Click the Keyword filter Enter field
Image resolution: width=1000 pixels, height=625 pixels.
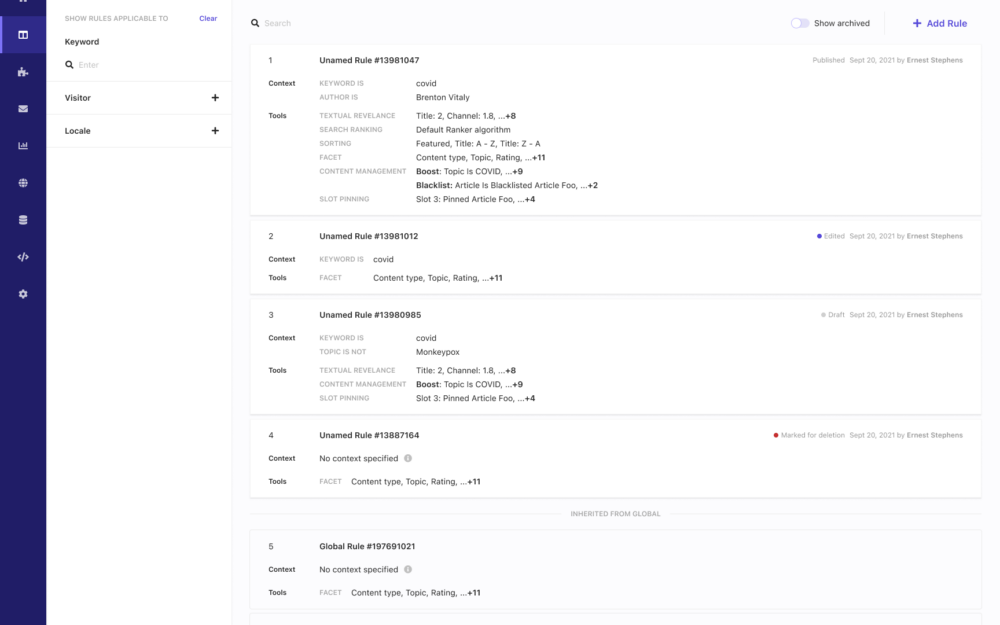click(140, 65)
